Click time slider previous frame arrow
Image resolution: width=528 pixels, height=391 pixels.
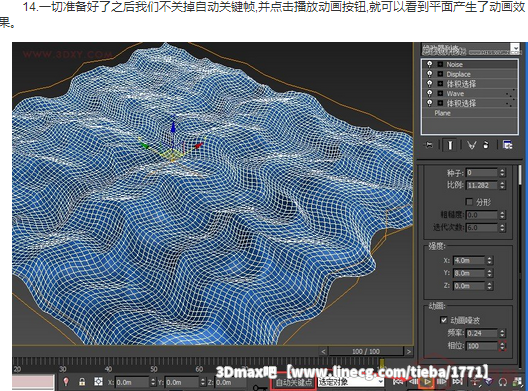pyautogui.click(x=323, y=352)
